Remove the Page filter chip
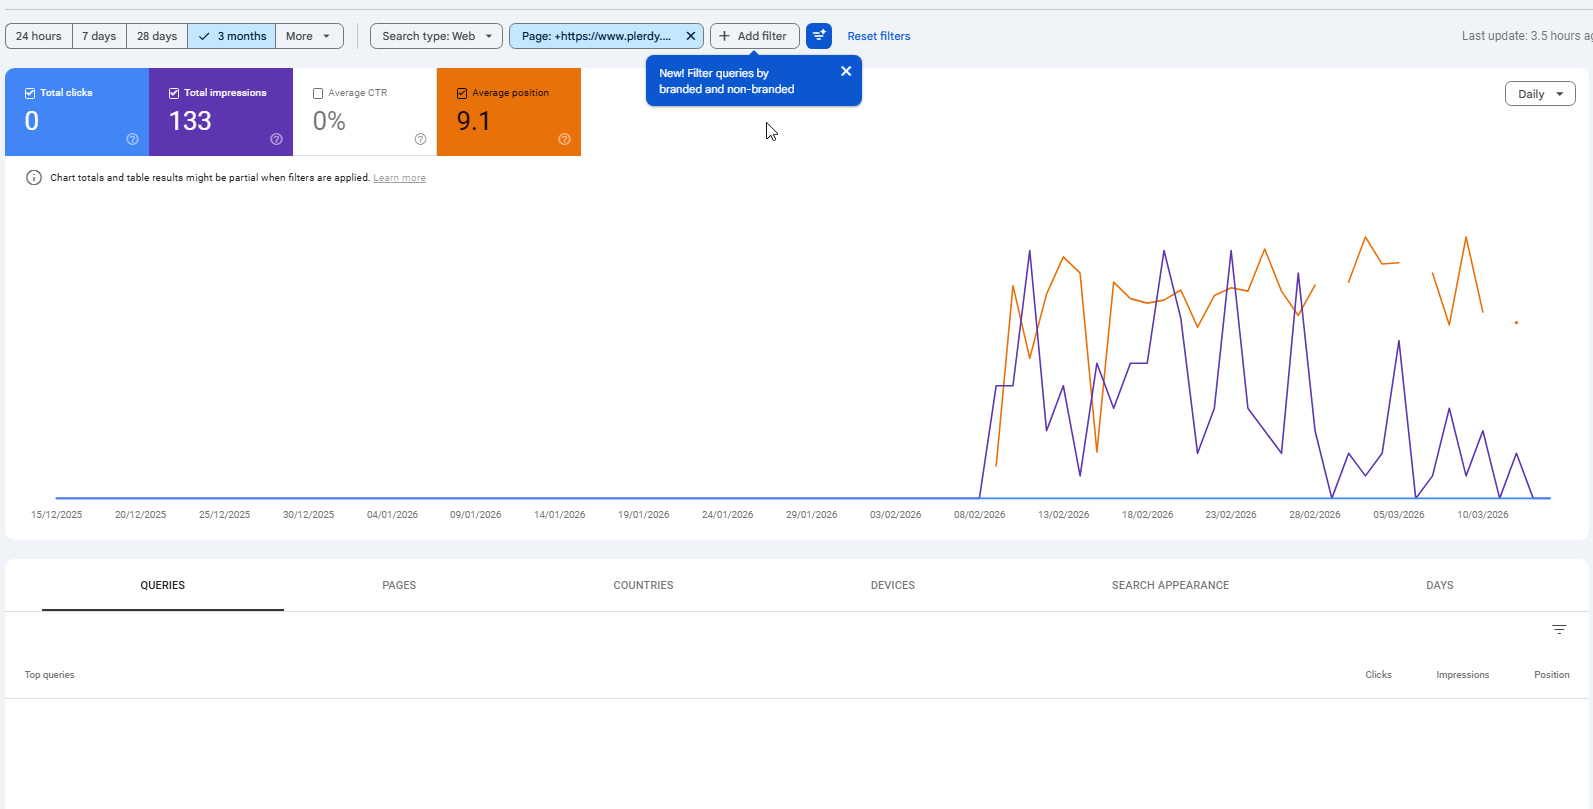Viewport: 1593px width, 809px height. click(690, 36)
